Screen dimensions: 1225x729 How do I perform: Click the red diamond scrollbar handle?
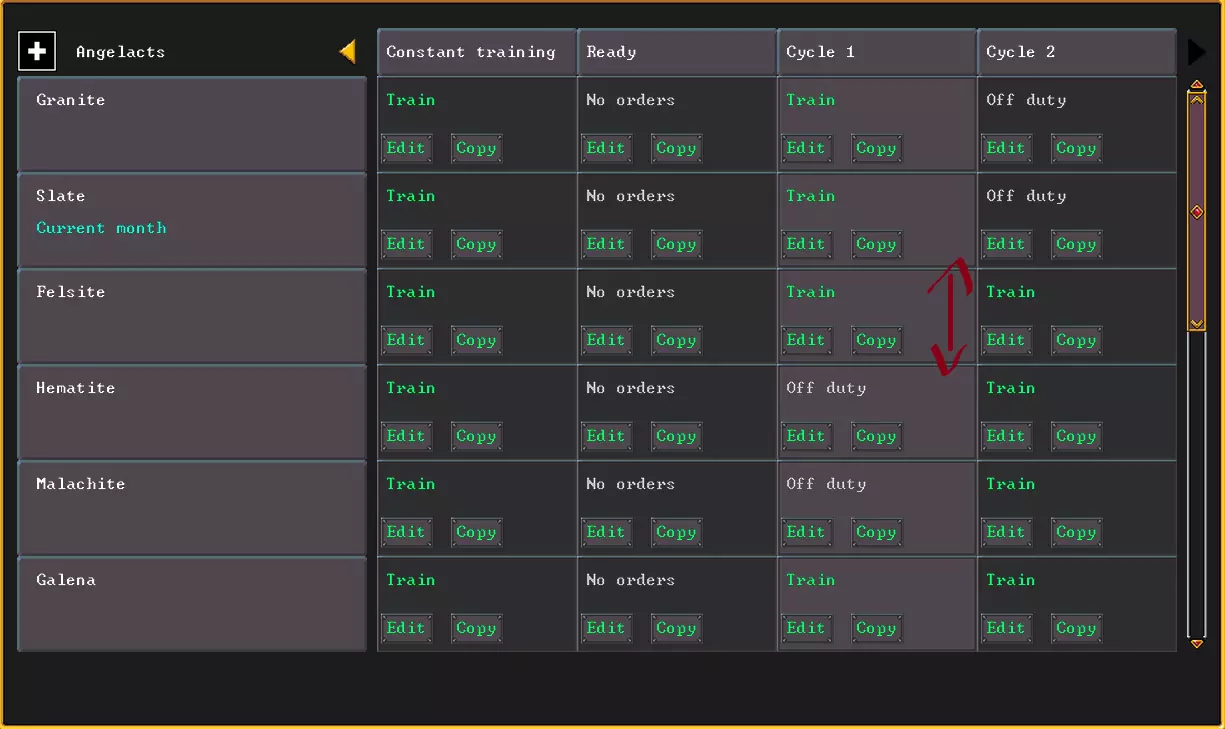click(x=1196, y=212)
